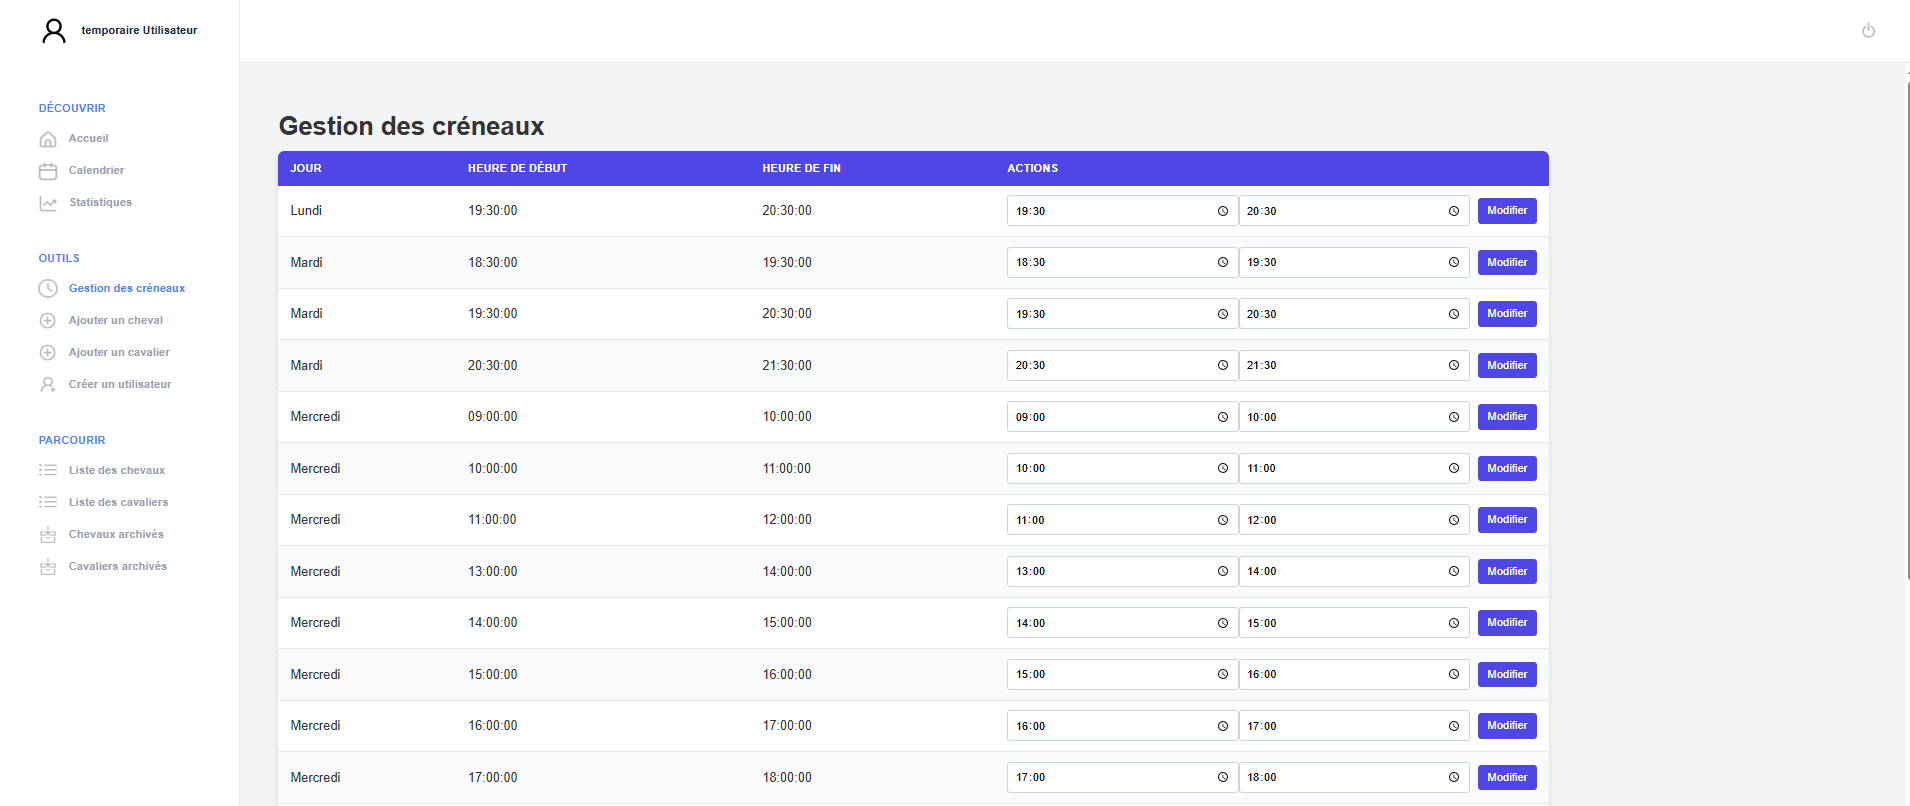
Task: Click the Cavaliers archivés archive icon
Action: pos(48,567)
